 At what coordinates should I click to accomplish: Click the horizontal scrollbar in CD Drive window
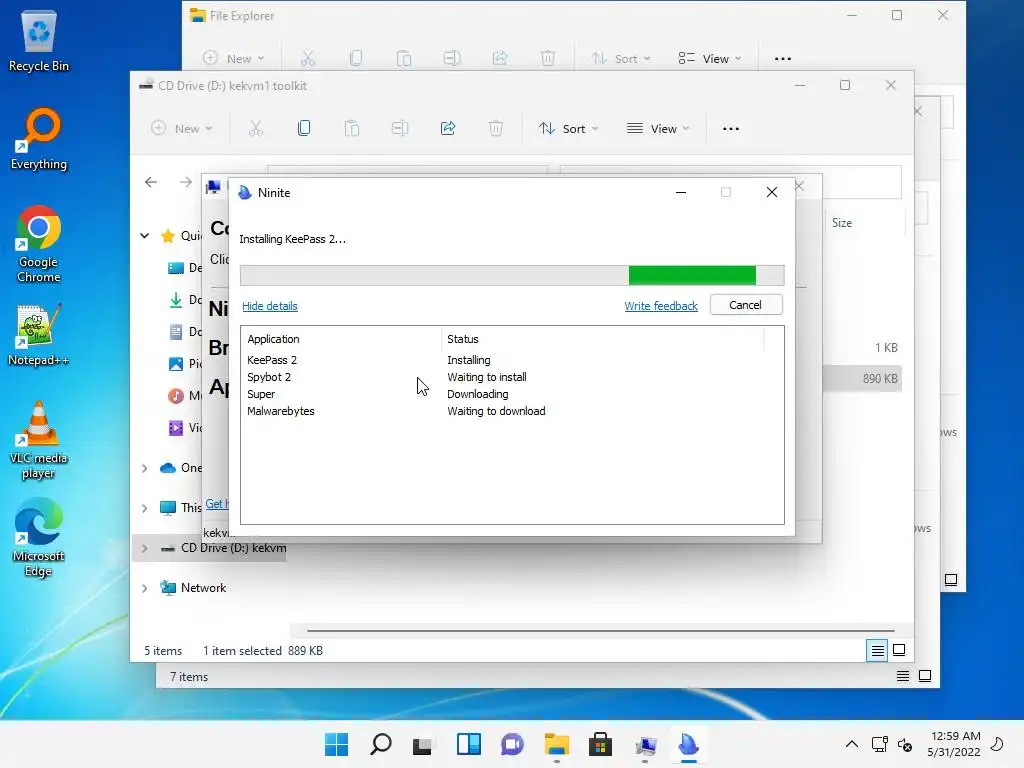pos(600,631)
